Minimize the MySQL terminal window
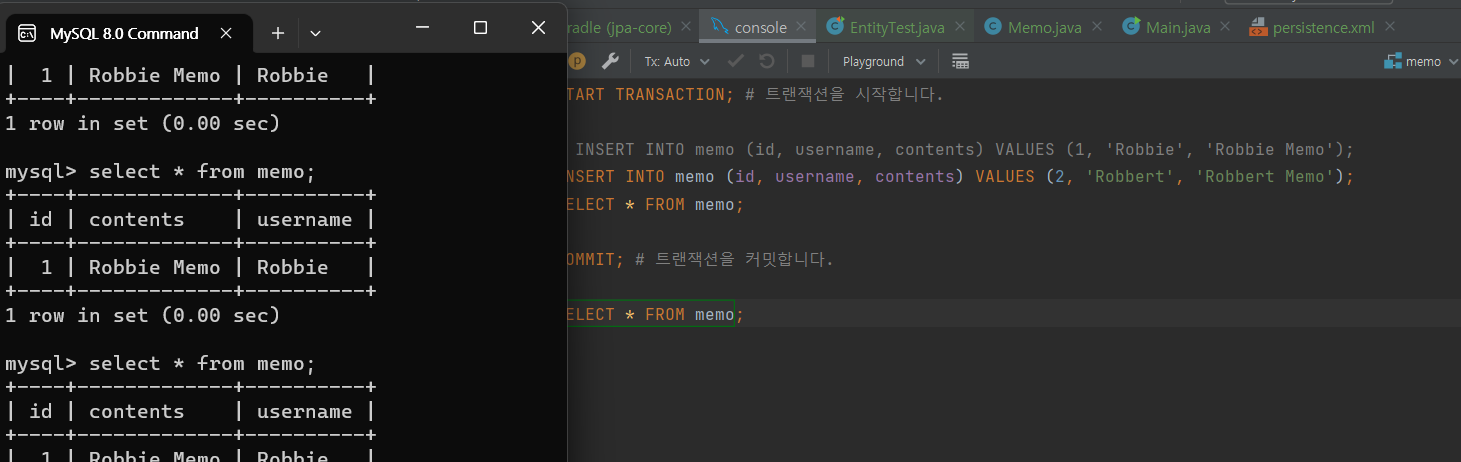 (x=423, y=27)
